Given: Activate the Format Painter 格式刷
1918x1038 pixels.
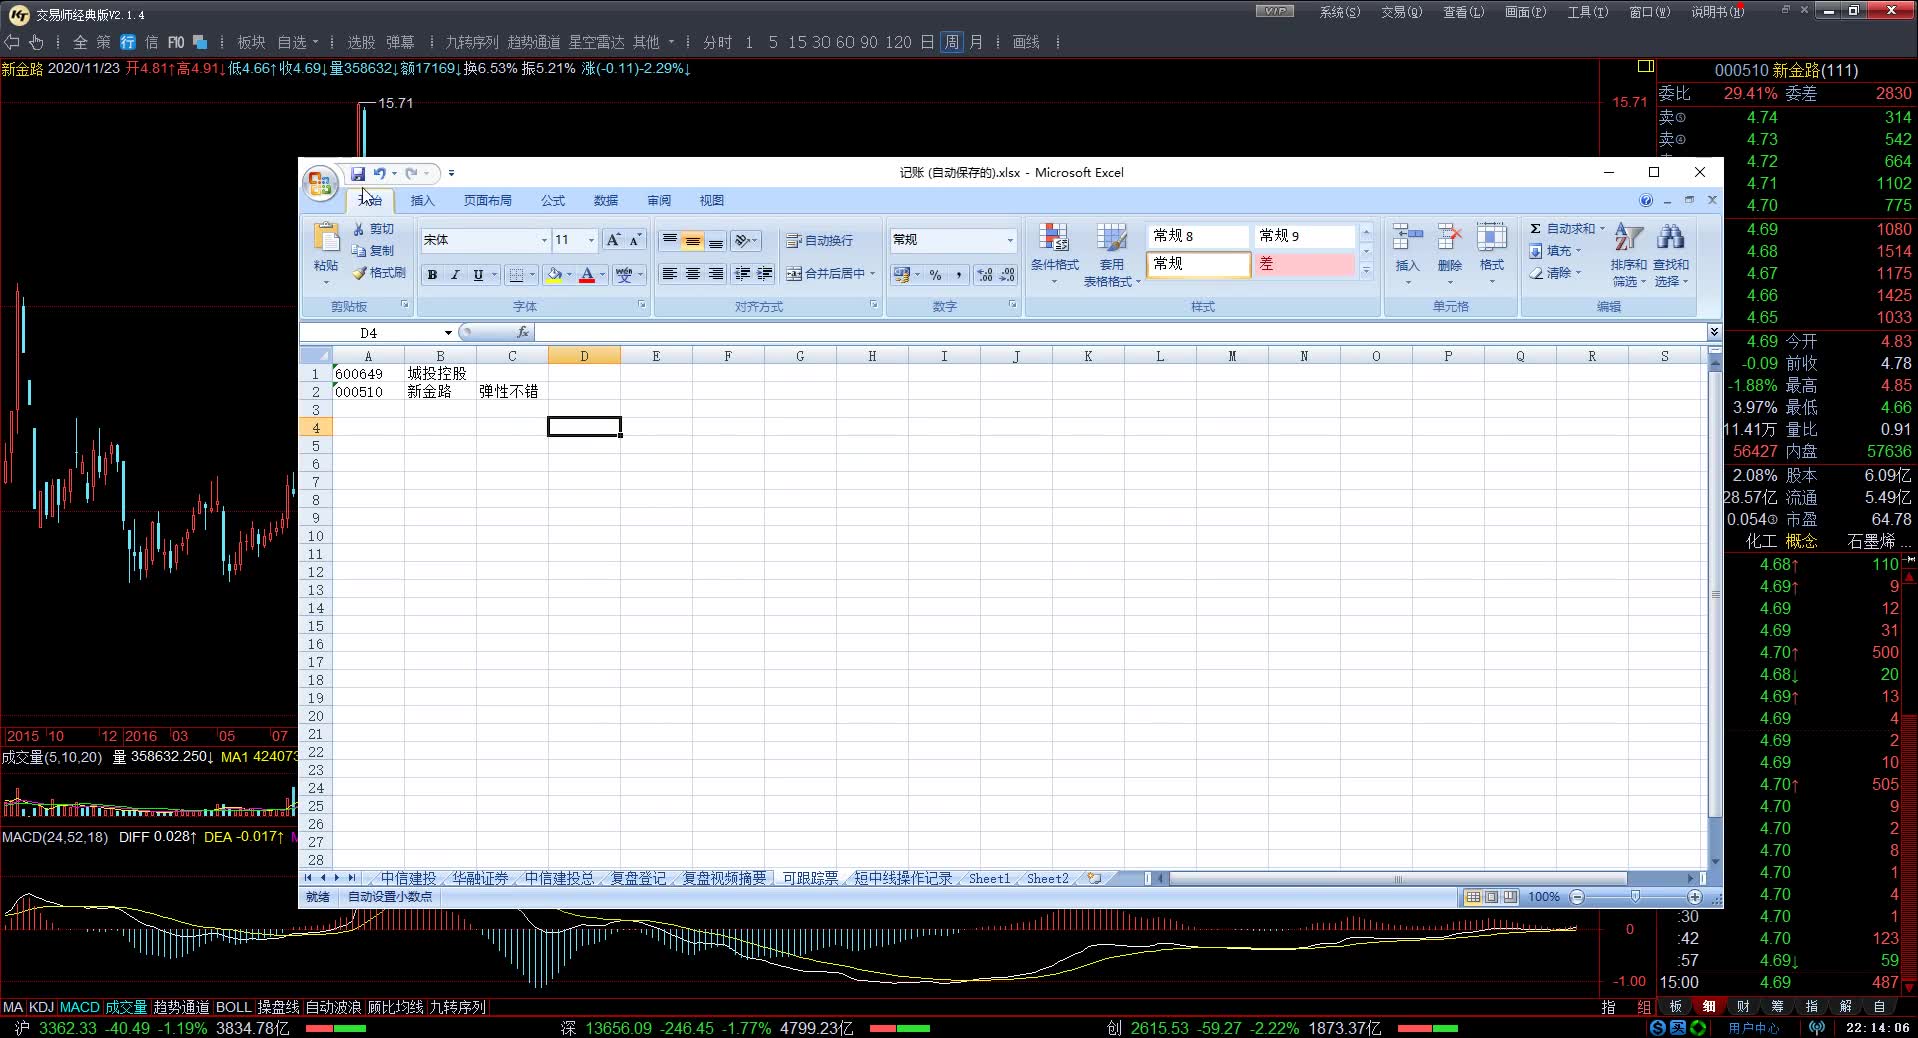Looking at the screenshot, I should click(379, 273).
